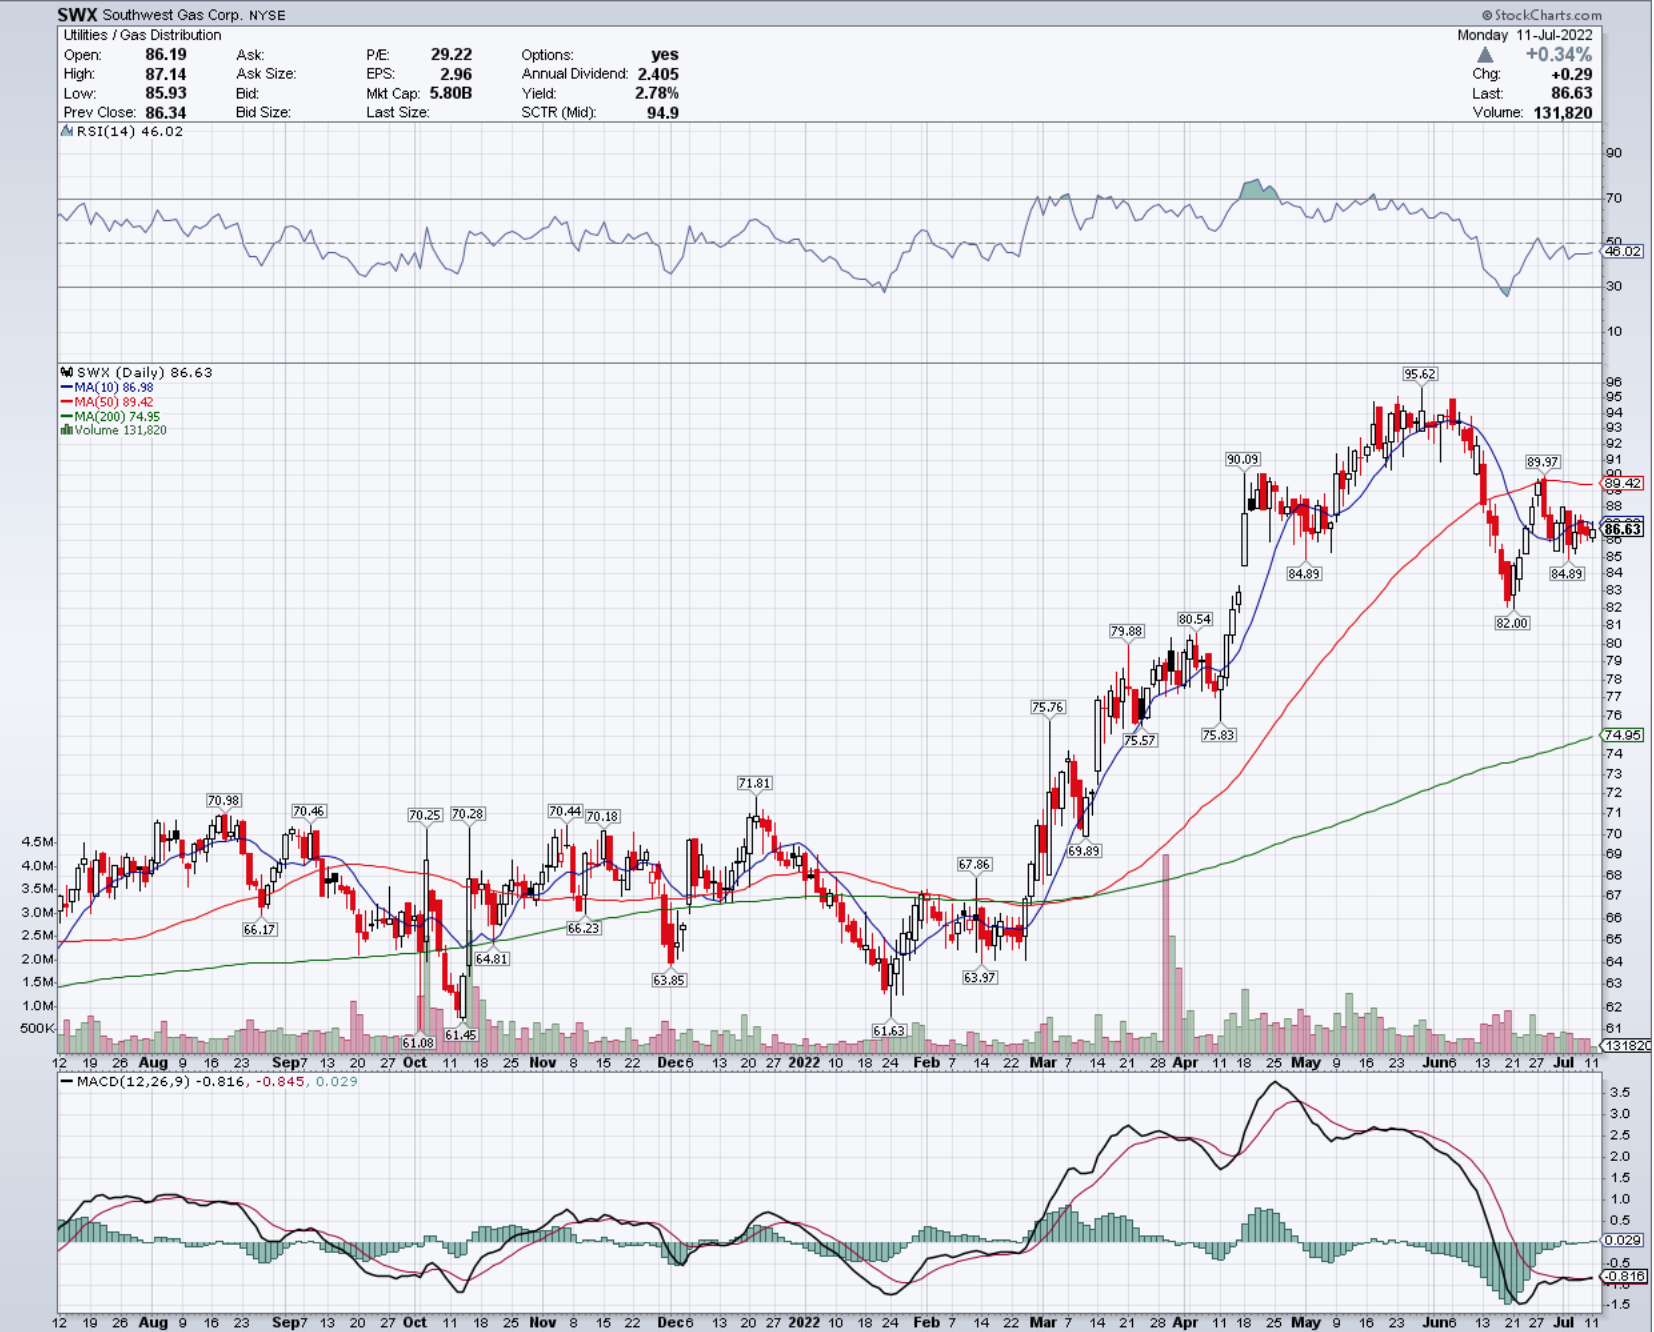Click the Prev Close value 86.34
1654x1332 pixels.
[x=165, y=112]
